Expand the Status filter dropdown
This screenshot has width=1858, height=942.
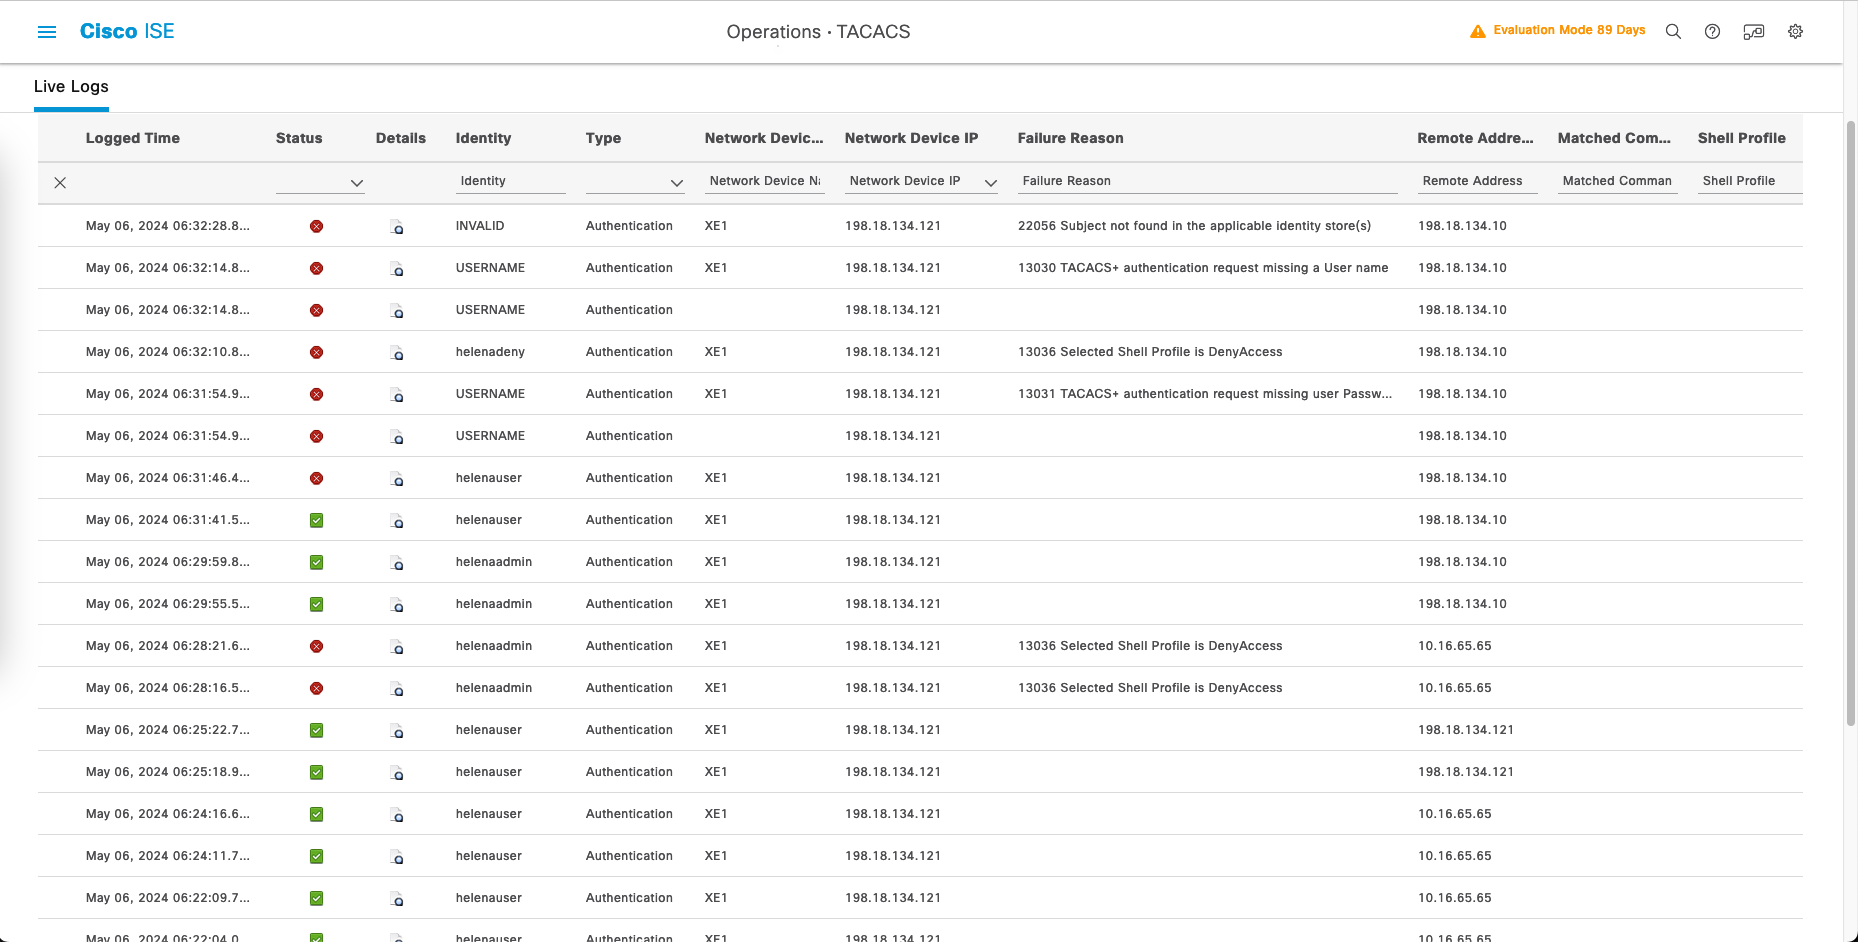pos(356,183)
